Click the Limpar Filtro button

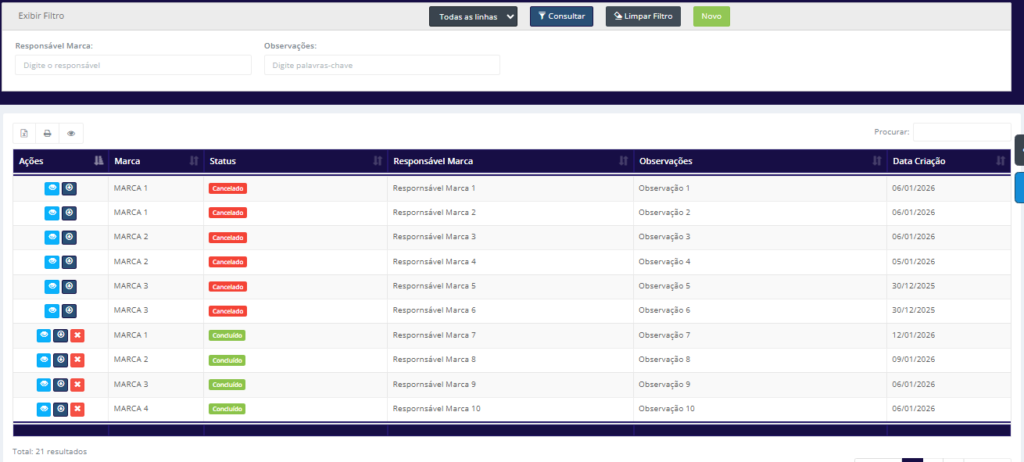coord(643,16)
